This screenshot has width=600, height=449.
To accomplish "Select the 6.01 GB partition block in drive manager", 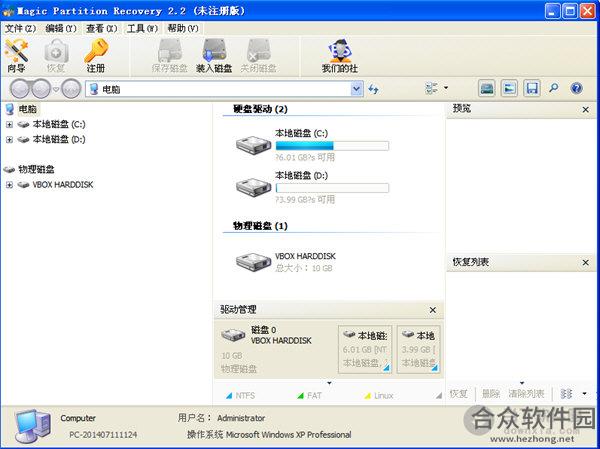I will pos(365,349).
